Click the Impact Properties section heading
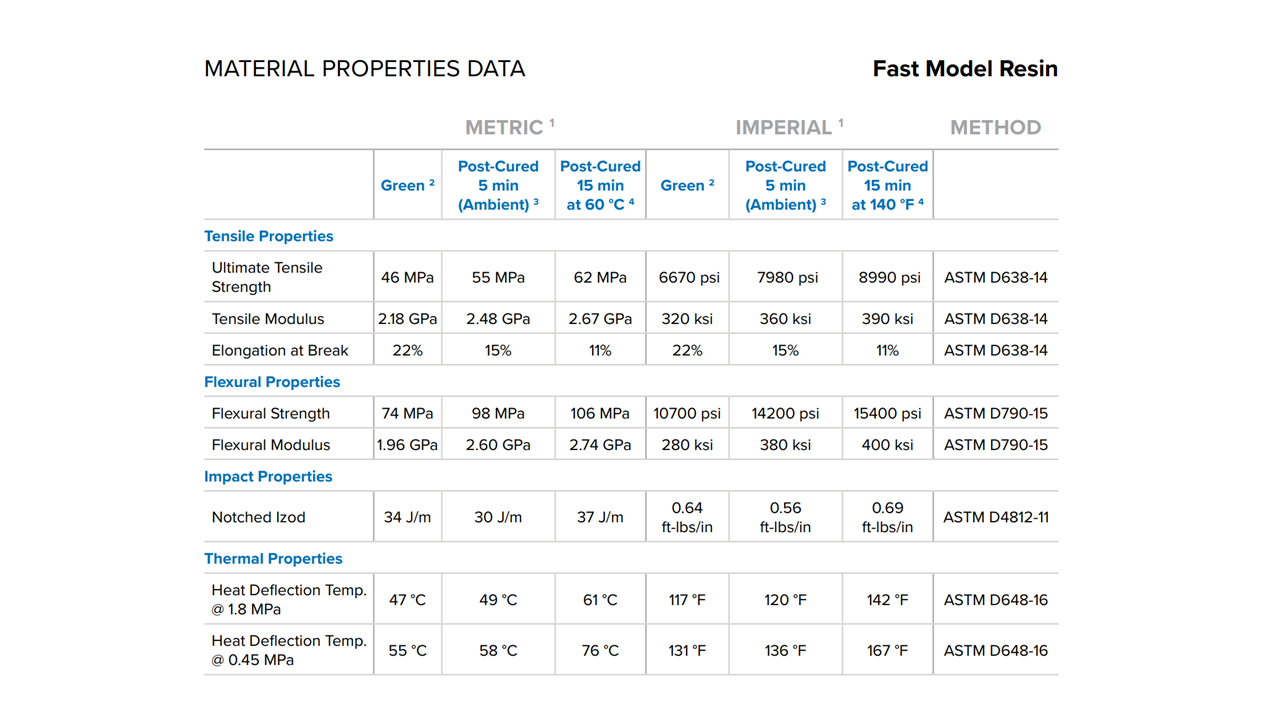Screen dimensions: 1280x720 (x=268, y=476)
